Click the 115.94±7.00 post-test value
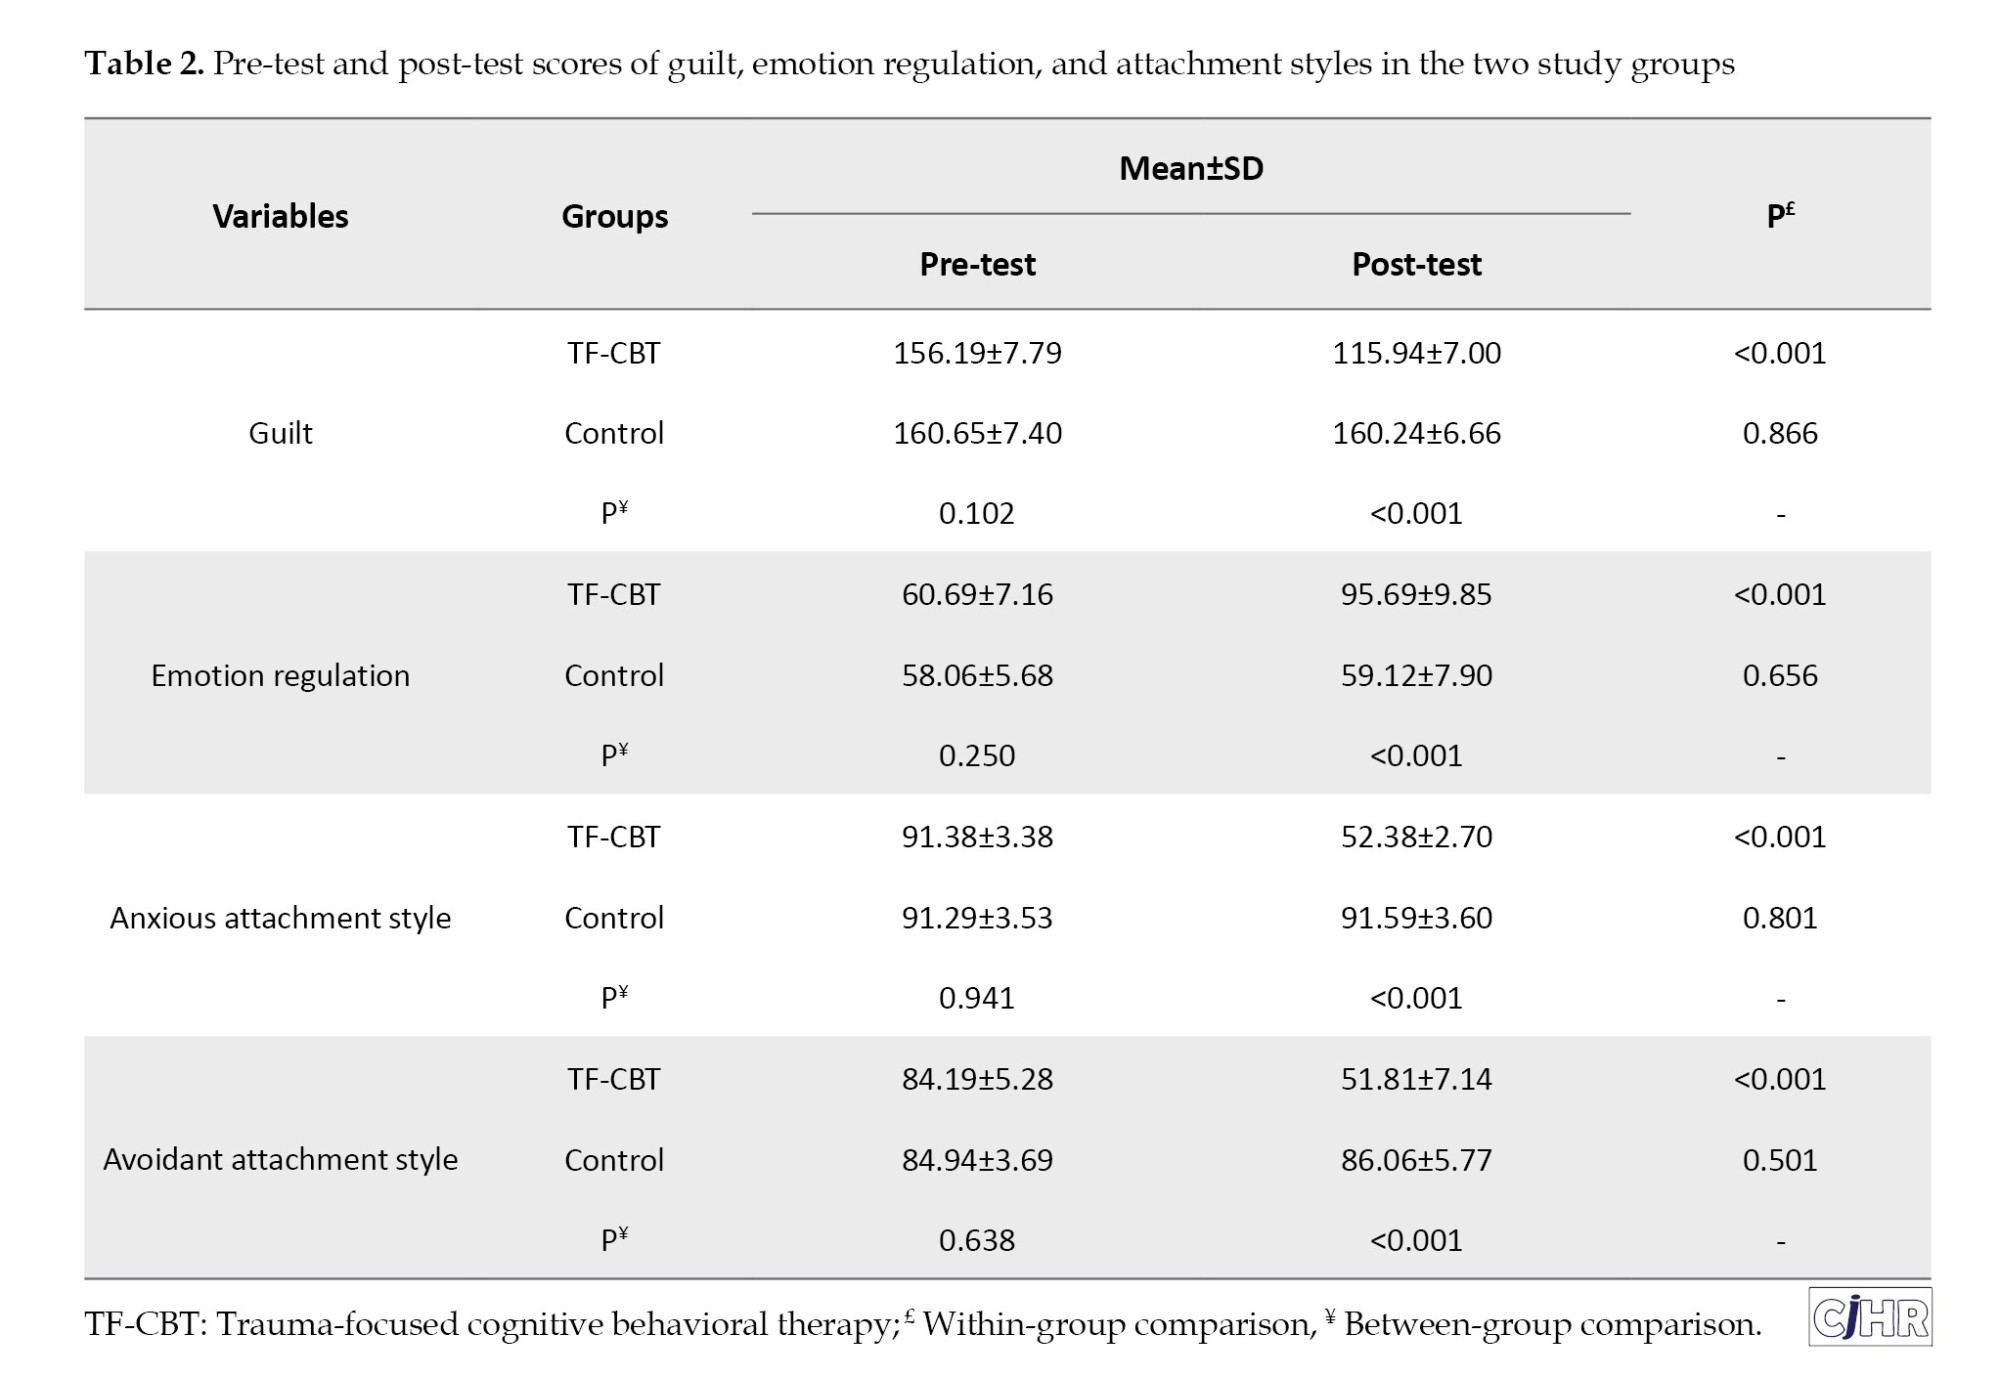This screenshot has height=1377, width=2000. (1416, 353)
